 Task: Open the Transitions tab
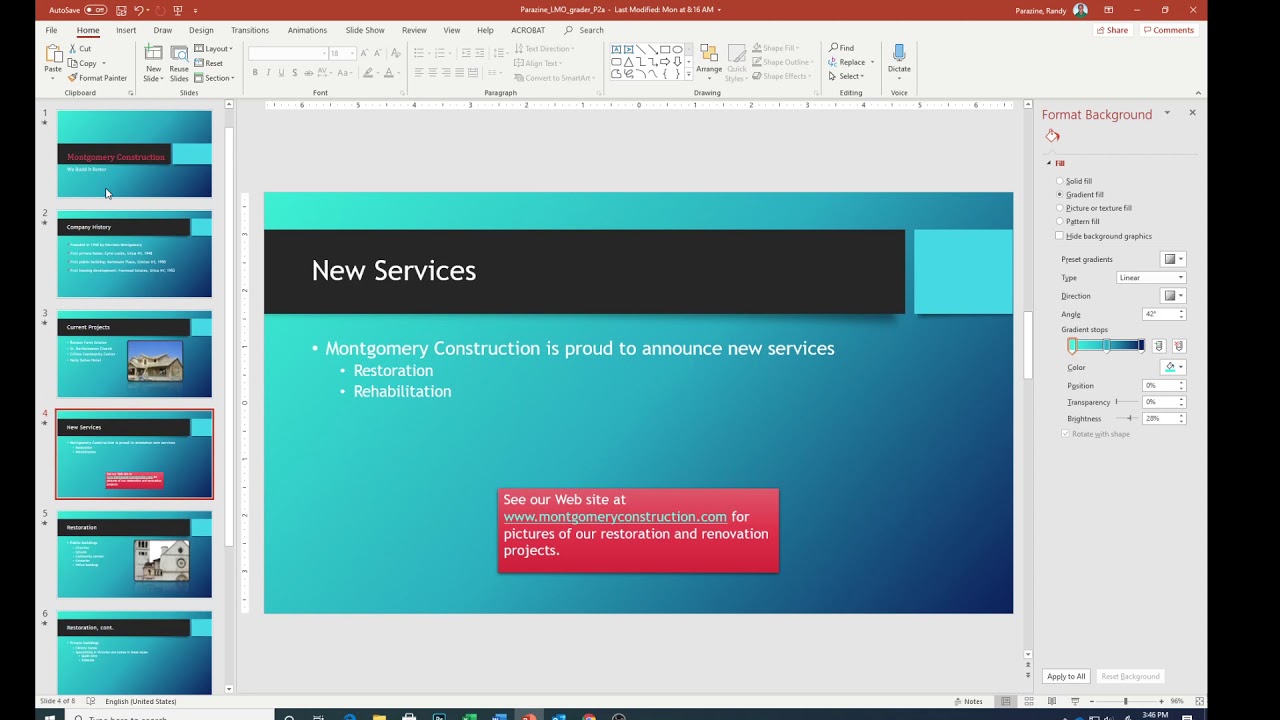[x=250, y=30]
